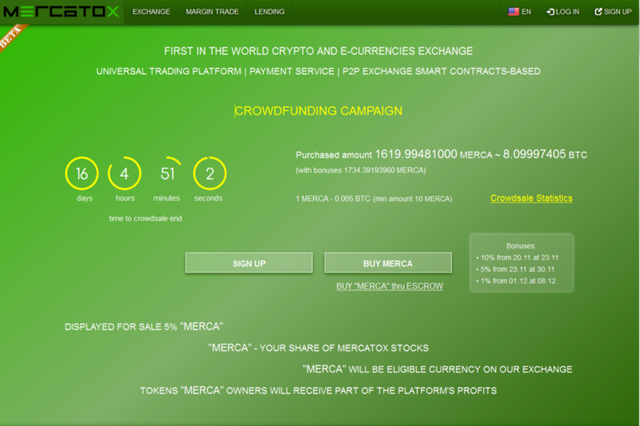Click Displayed for sale 5% "MERCA" text
Image resolution: width=640 pixels, height=426 pixels.
click(144, 326)
